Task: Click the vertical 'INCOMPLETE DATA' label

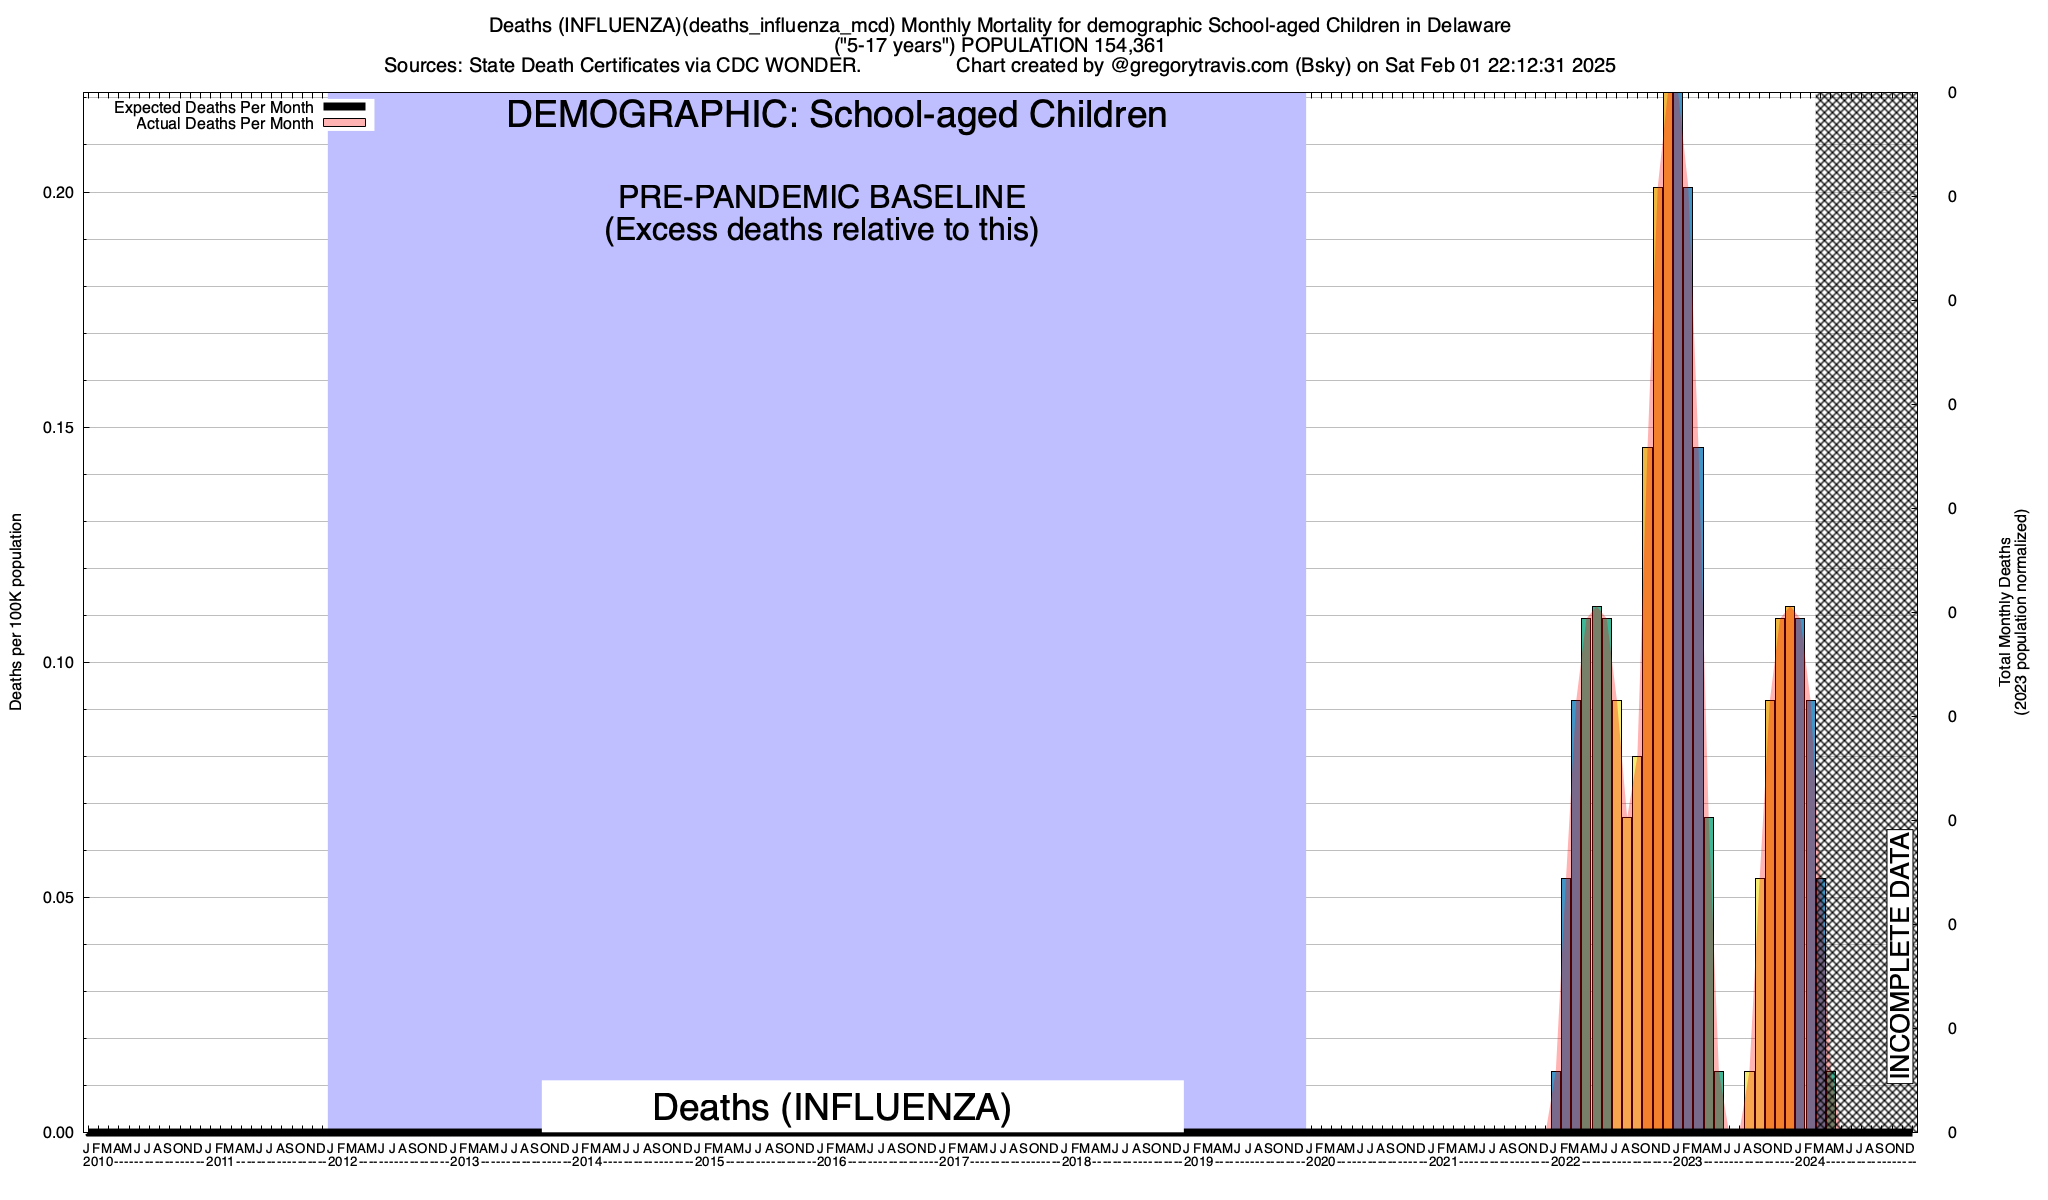Action: click(1899, 956)
